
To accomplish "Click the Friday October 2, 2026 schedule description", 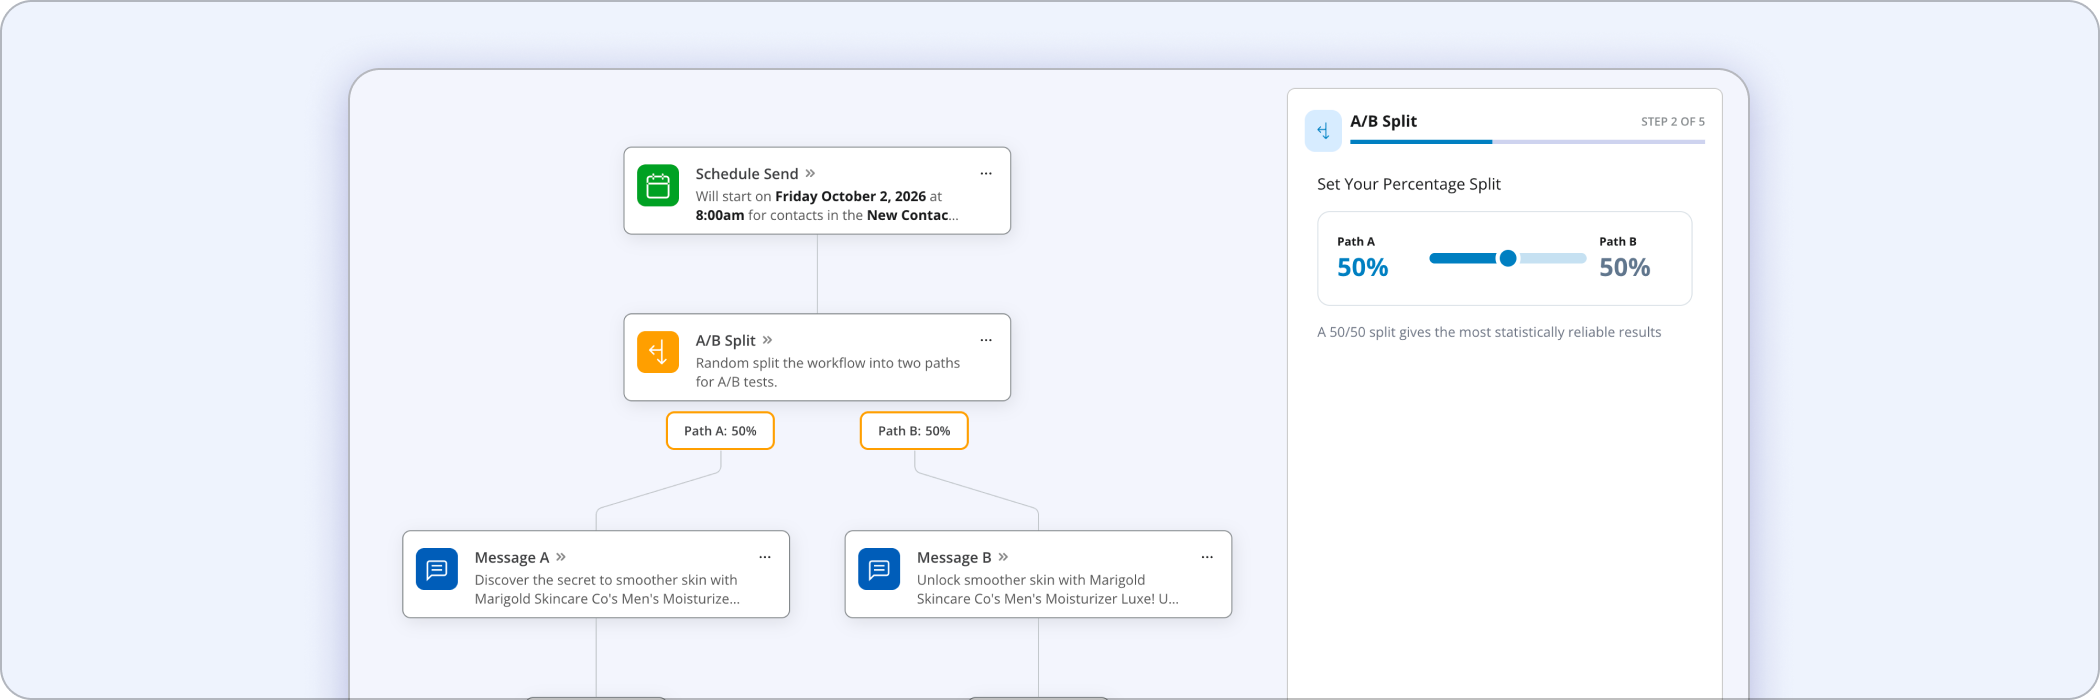I will pos(828,206).
